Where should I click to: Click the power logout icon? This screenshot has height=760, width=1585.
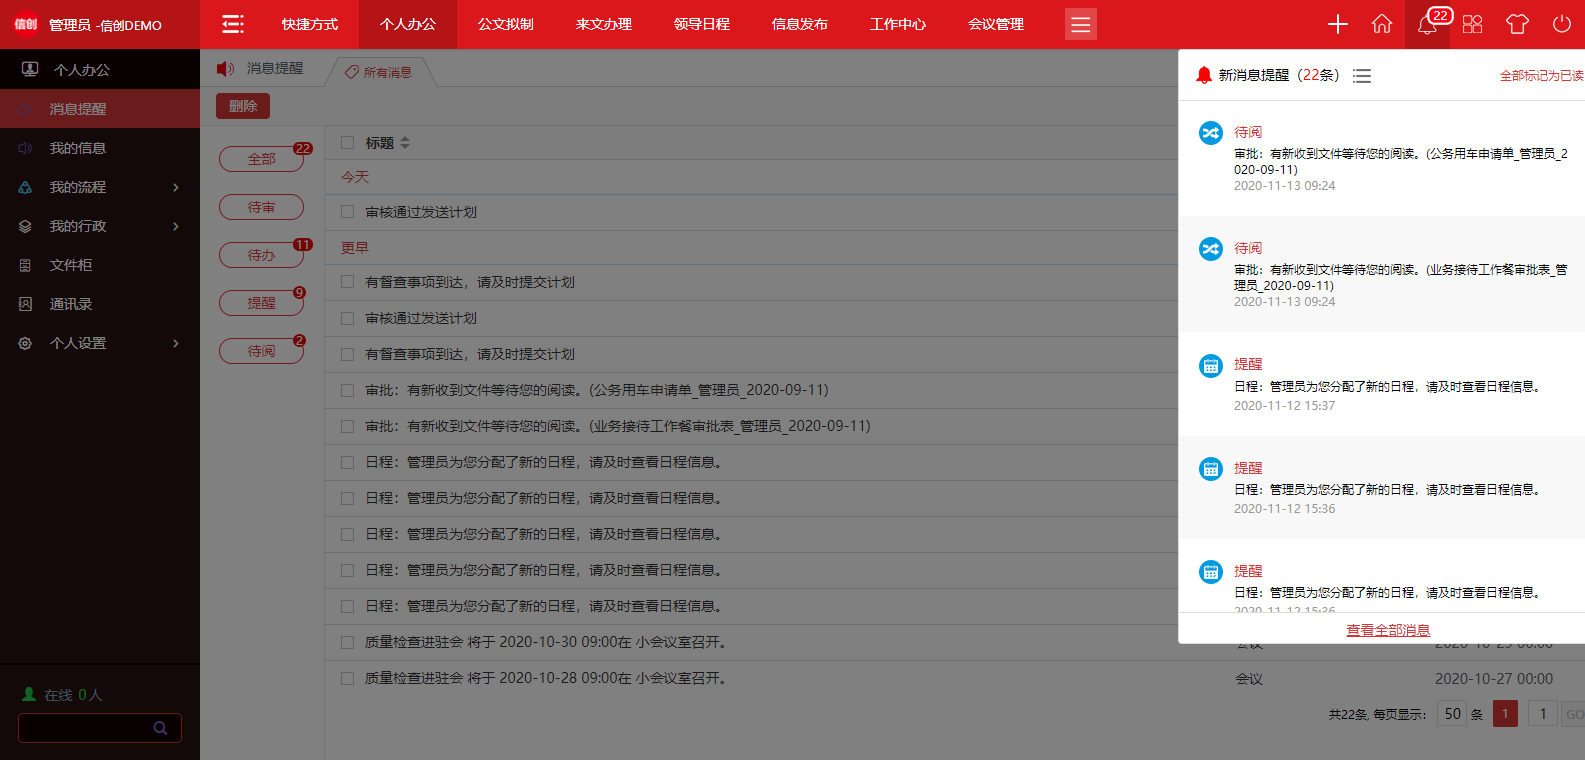(x=1561, y=24)
